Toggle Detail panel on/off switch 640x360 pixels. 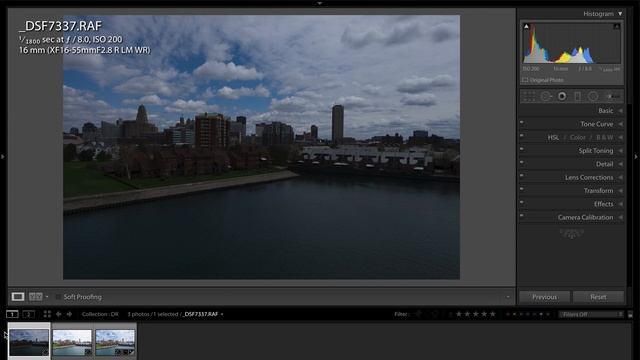(522, 162)
